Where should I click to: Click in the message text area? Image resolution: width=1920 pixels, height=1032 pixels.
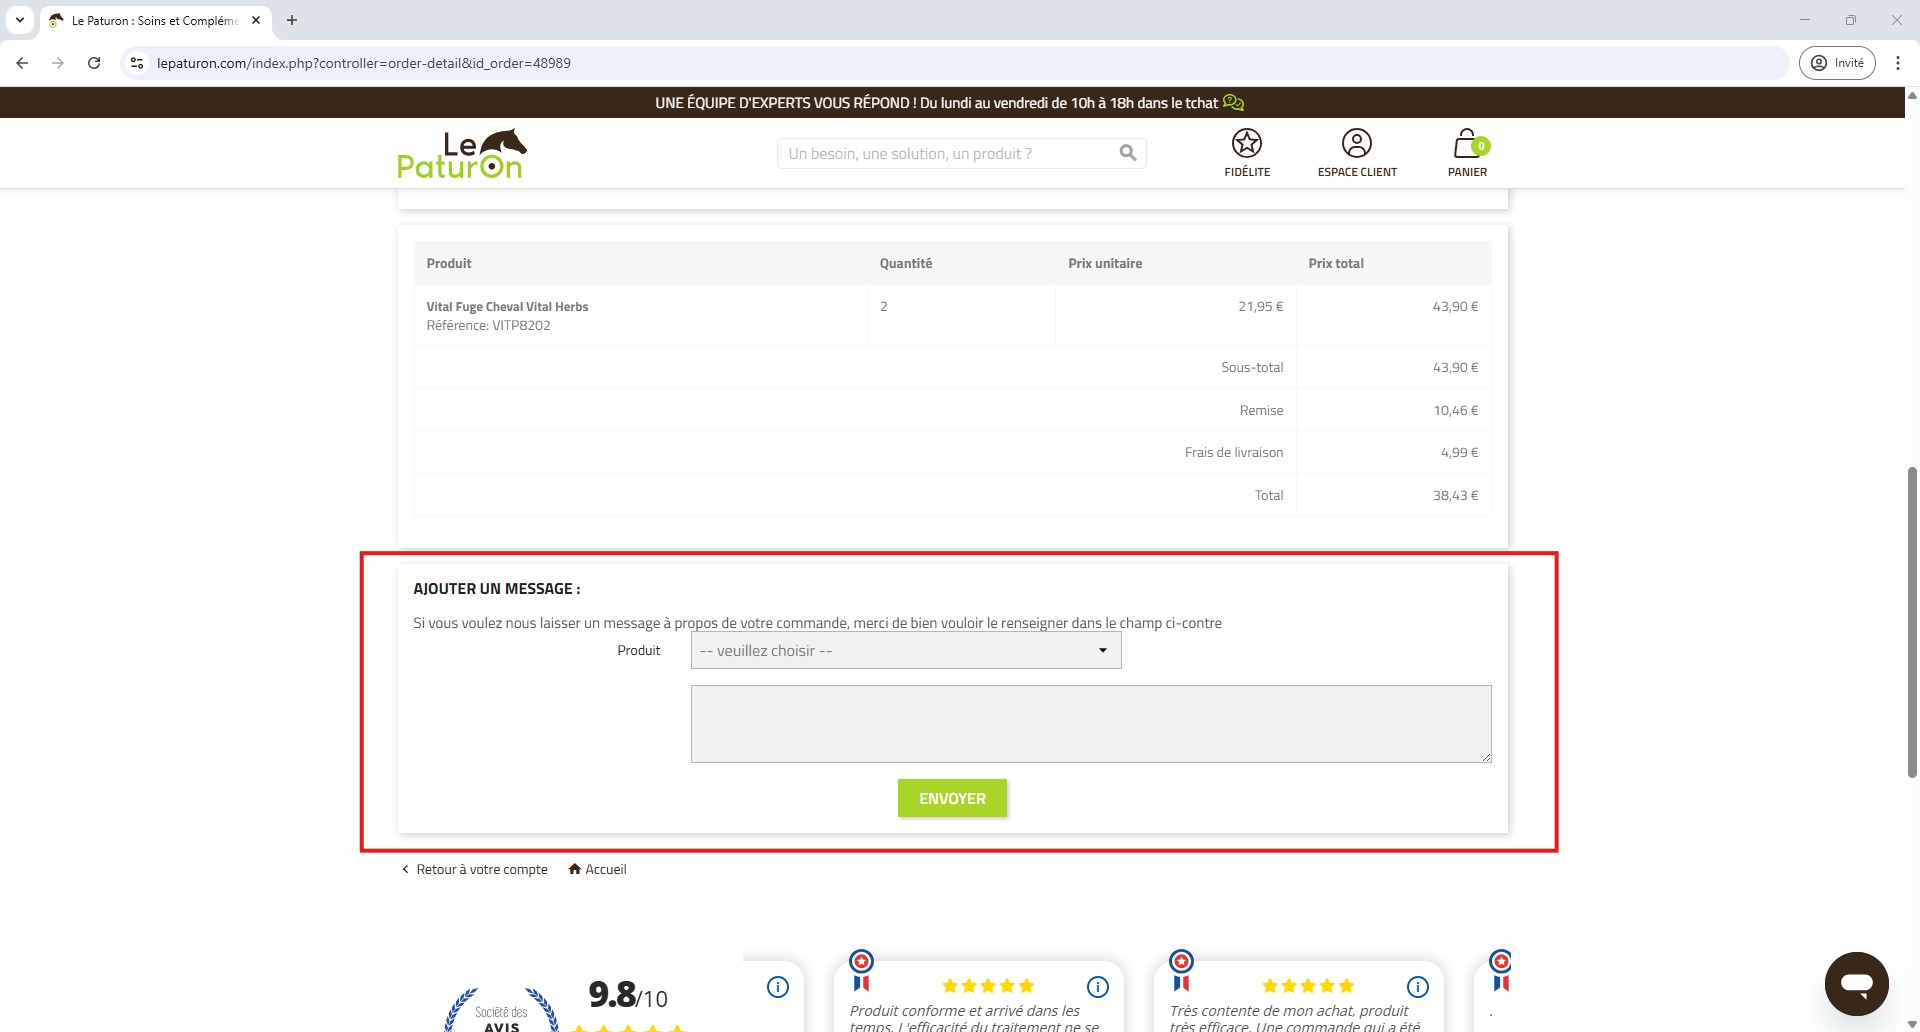pos(1090,723)
